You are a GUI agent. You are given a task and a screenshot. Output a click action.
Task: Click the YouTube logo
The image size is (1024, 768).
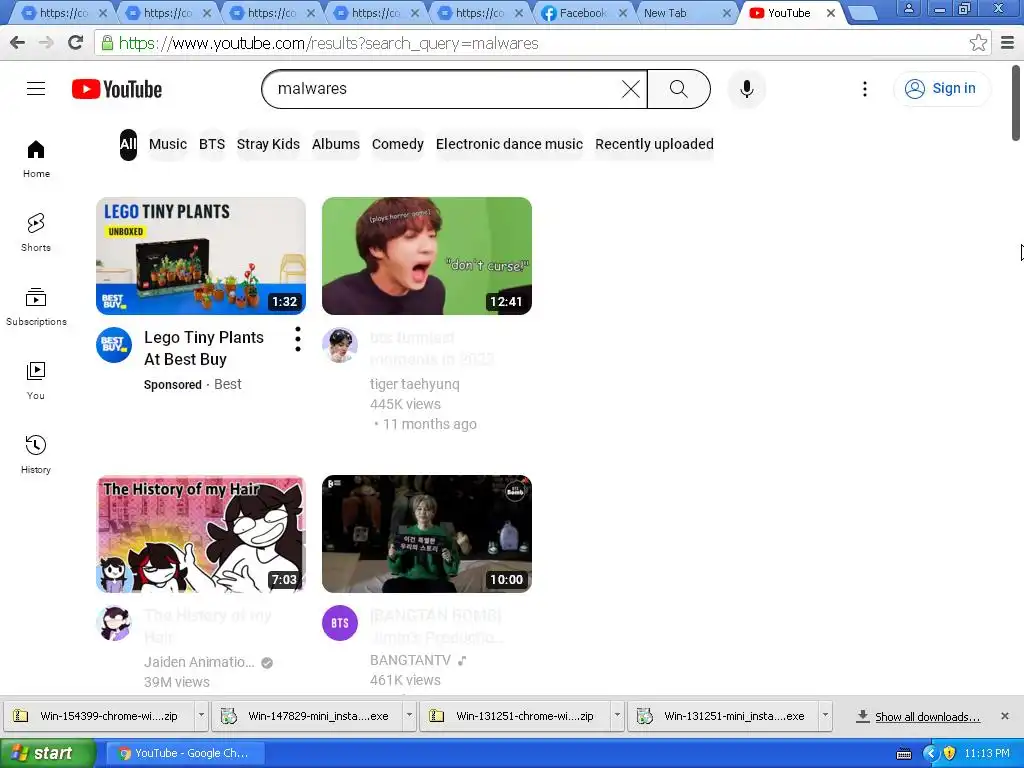[117, 89]
